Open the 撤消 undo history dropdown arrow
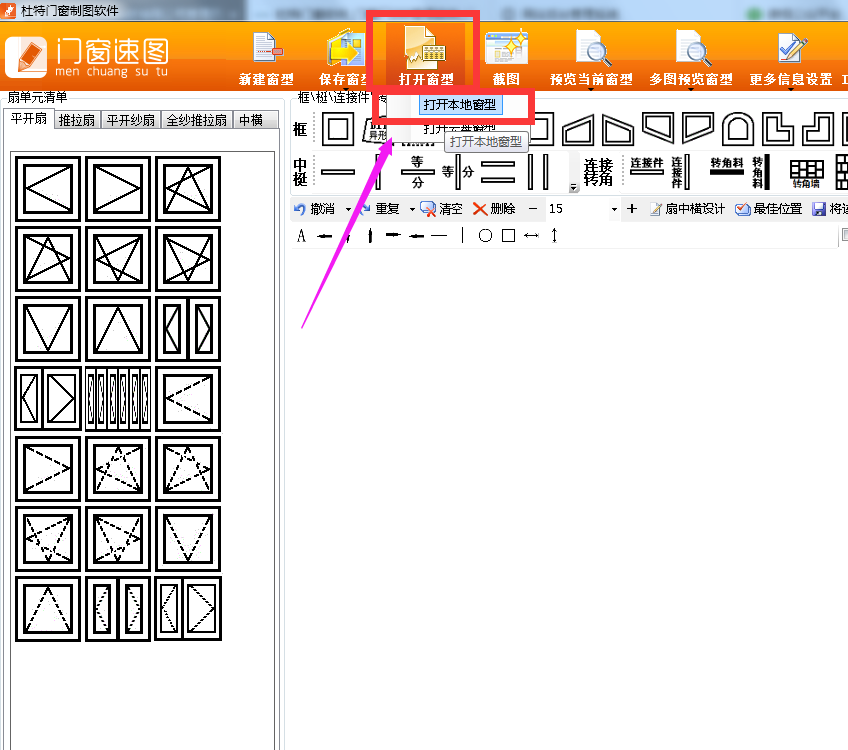This screenshot has height=750, width=848. (348, 209)
